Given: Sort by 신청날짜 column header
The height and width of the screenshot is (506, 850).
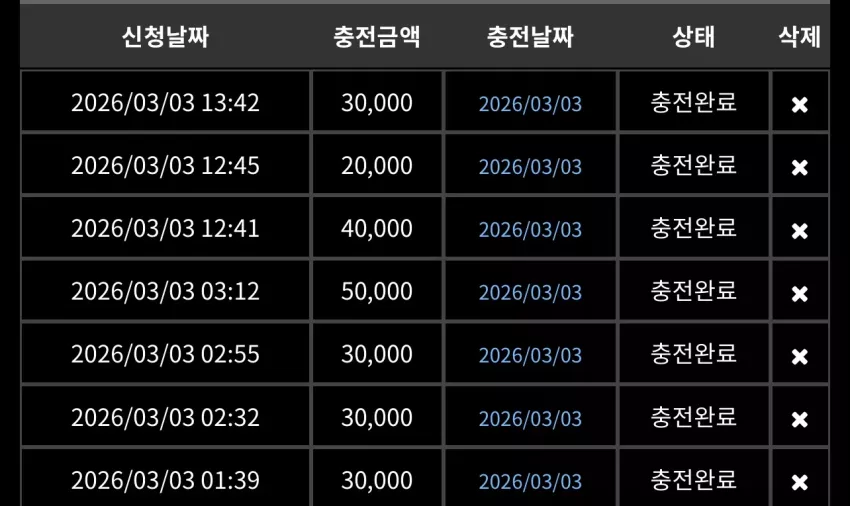Looking at the screenshot, I should coord(165,37).
